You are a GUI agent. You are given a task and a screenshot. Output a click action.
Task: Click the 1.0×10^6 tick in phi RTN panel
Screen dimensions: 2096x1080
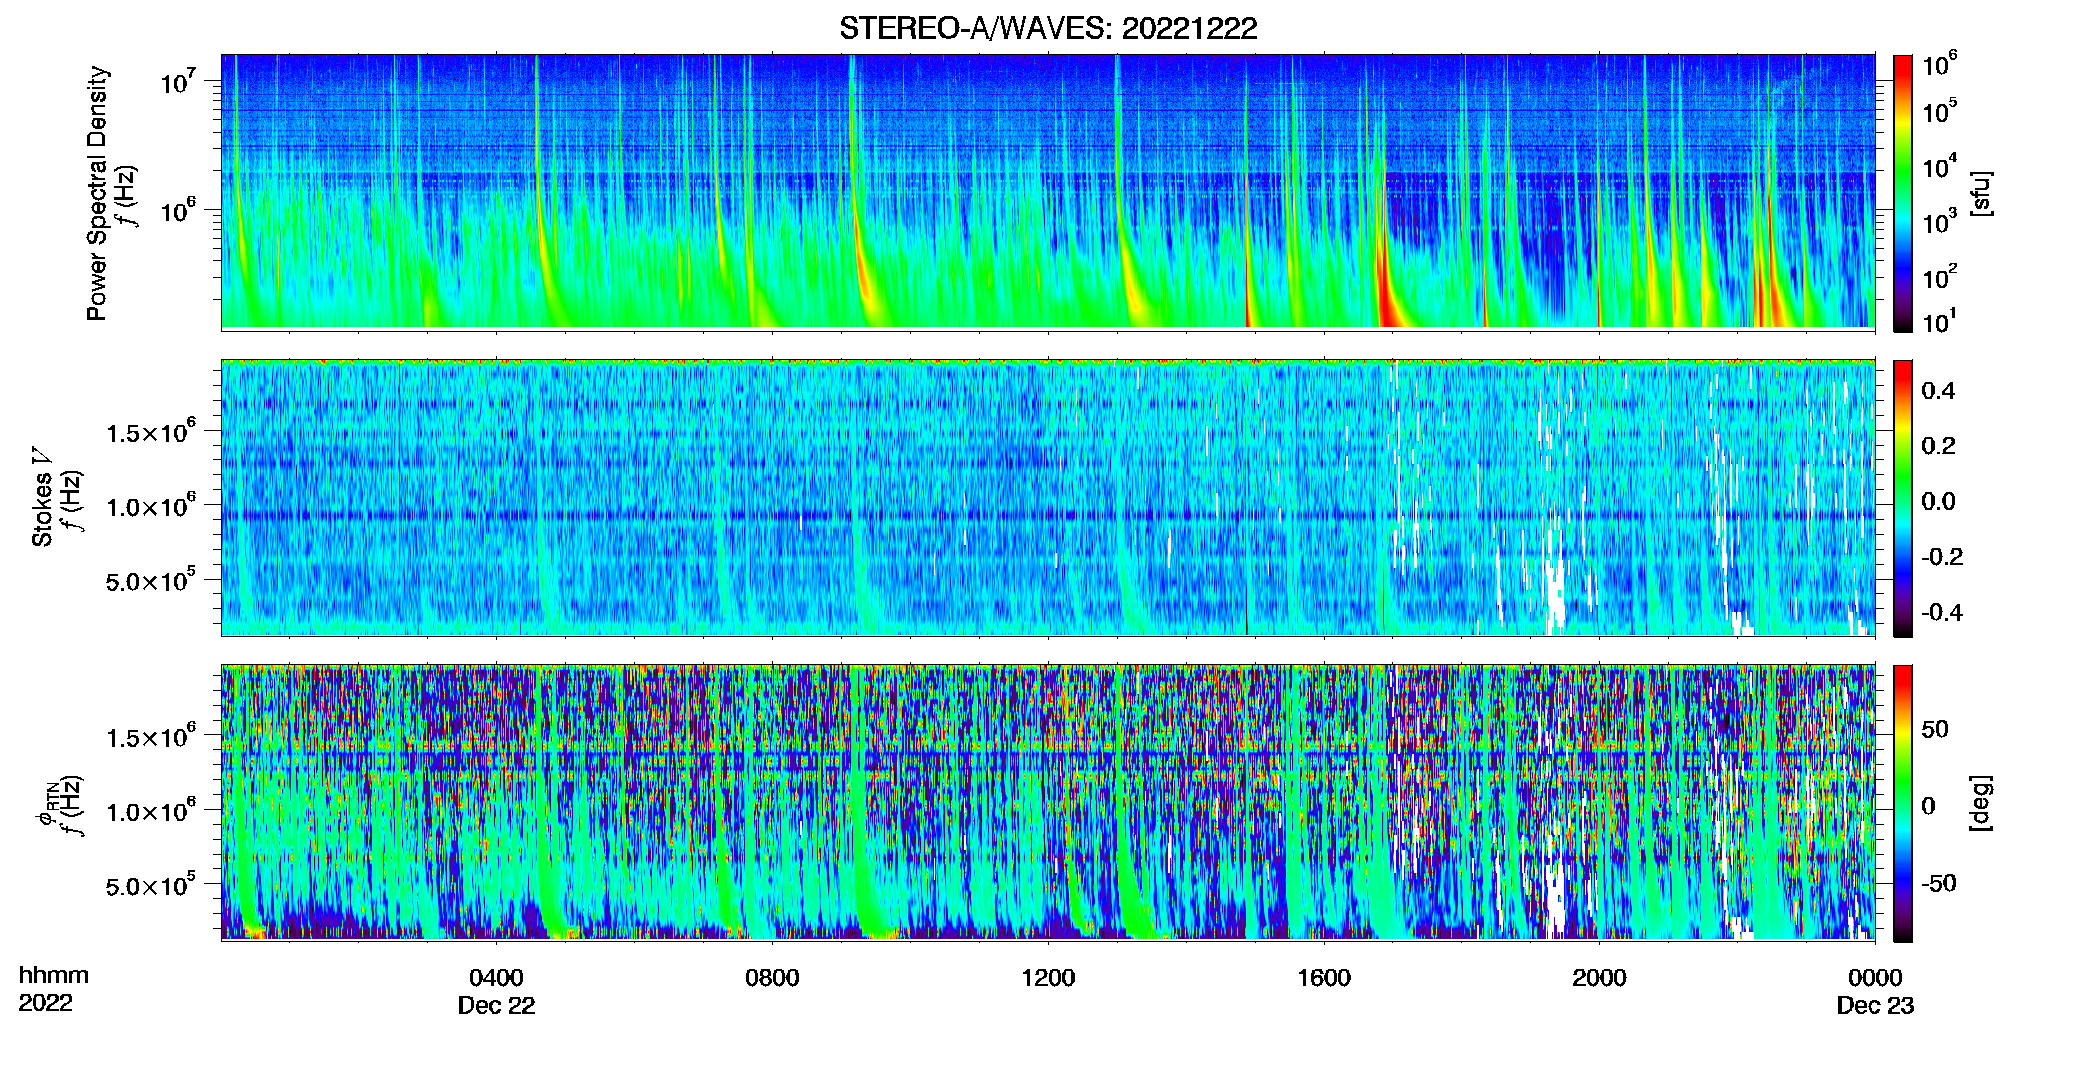tap(151, 810)
